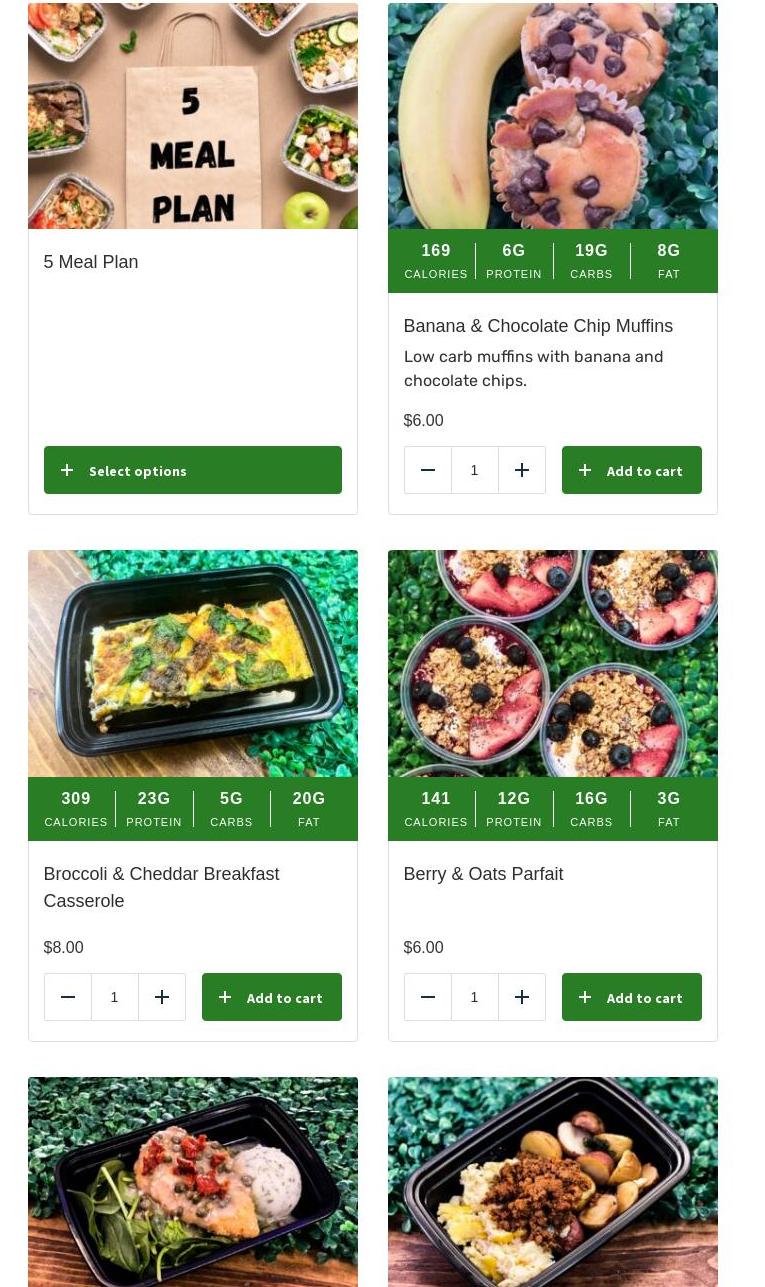Viewport: 765px width, 1287px height.
Task: Decrease Broccoli & Cheddar Casserole quantity
Action: (x=68, y=997)
